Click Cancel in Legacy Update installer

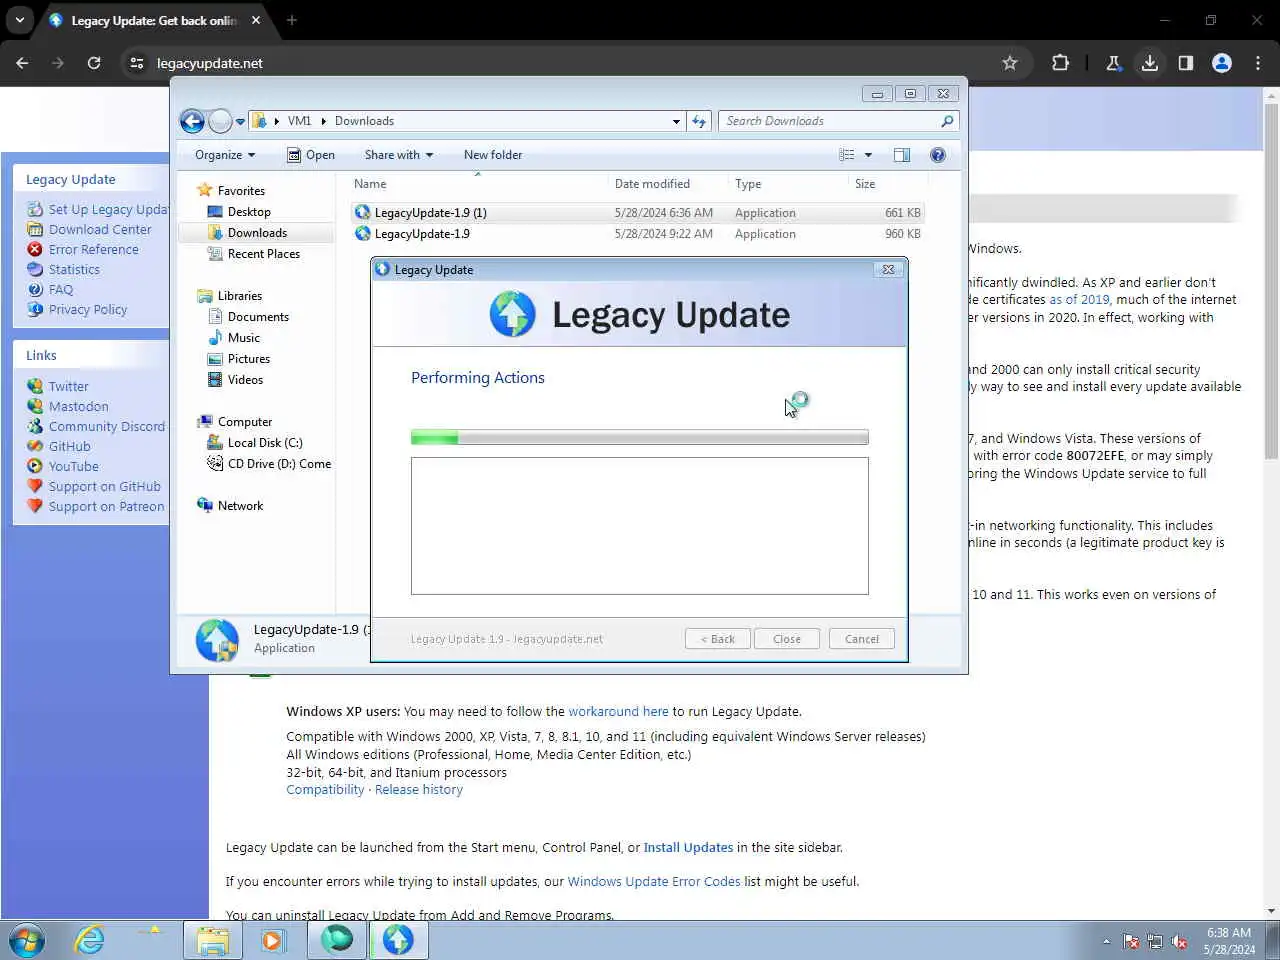click(862, 639)
